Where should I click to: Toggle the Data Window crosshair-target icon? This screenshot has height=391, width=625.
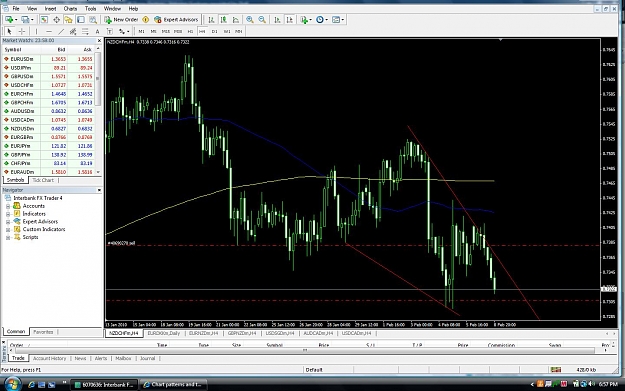point(56,20)
